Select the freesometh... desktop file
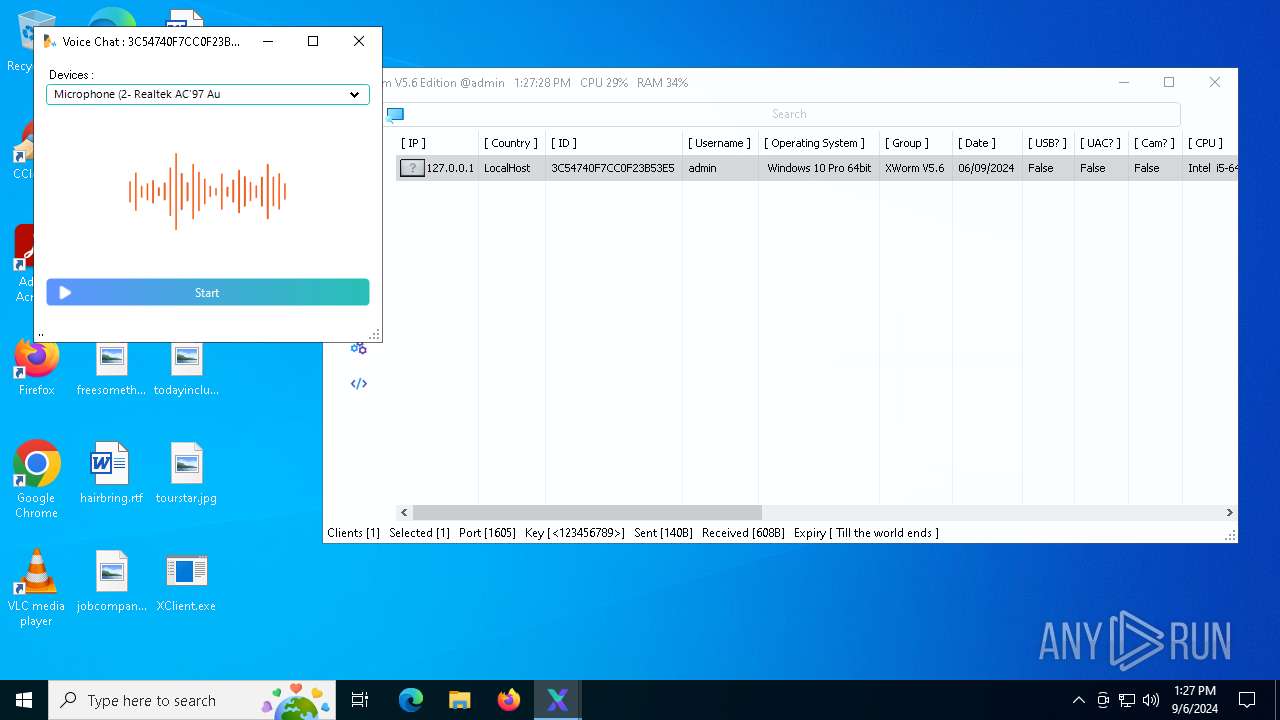Image resolution: width=1280 pixels, height=720 pixels. pos(111,370)
